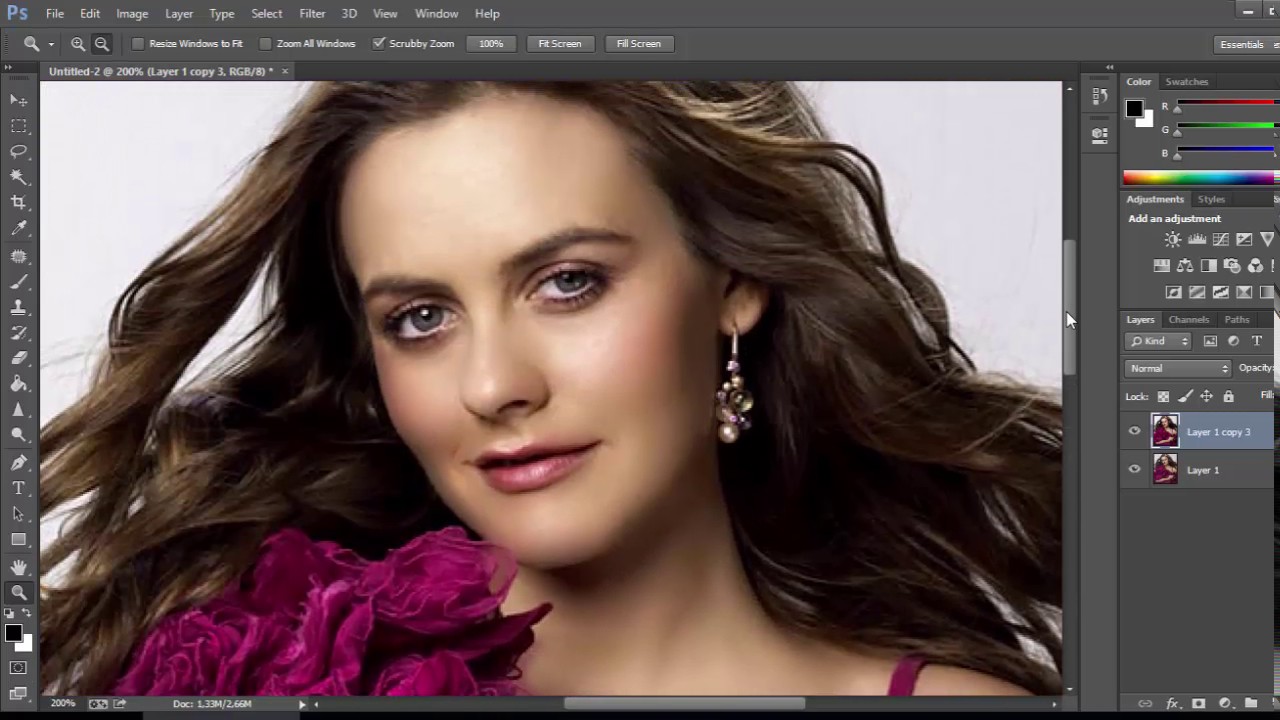Enable Resize Windows to Fit checkbox

tap(139, 44)
